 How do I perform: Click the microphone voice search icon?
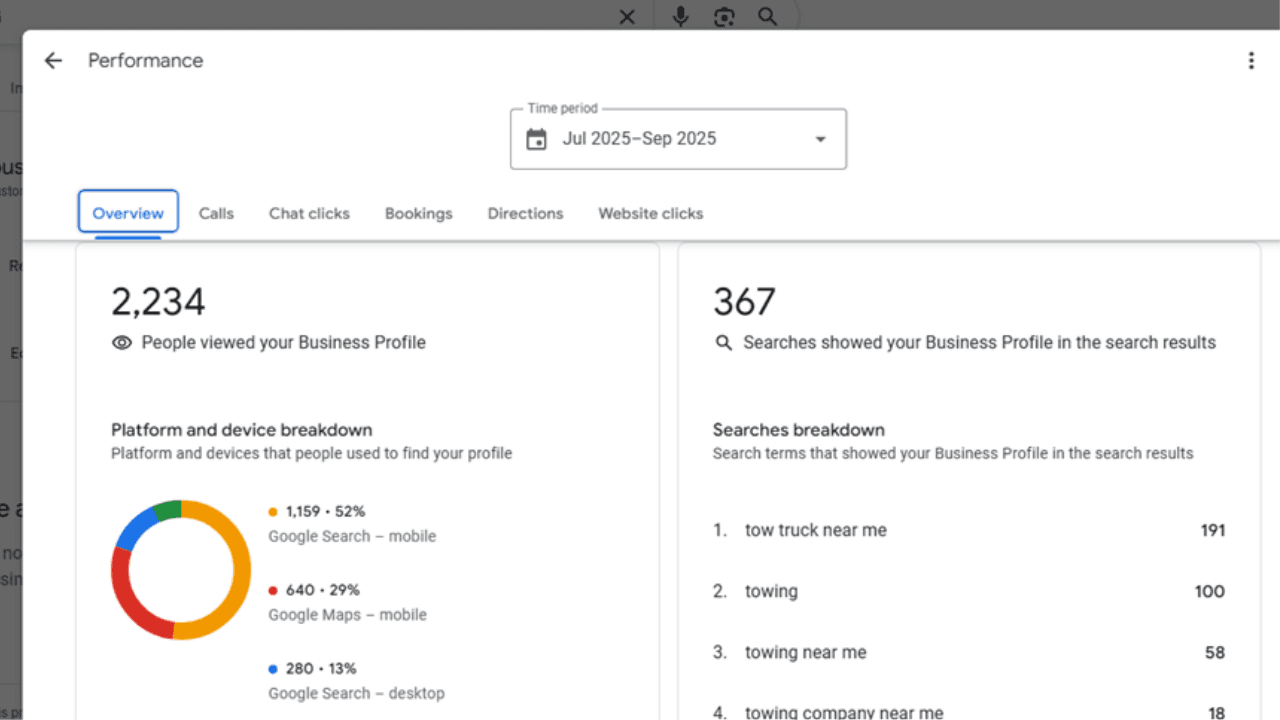[x=681, y=17]
